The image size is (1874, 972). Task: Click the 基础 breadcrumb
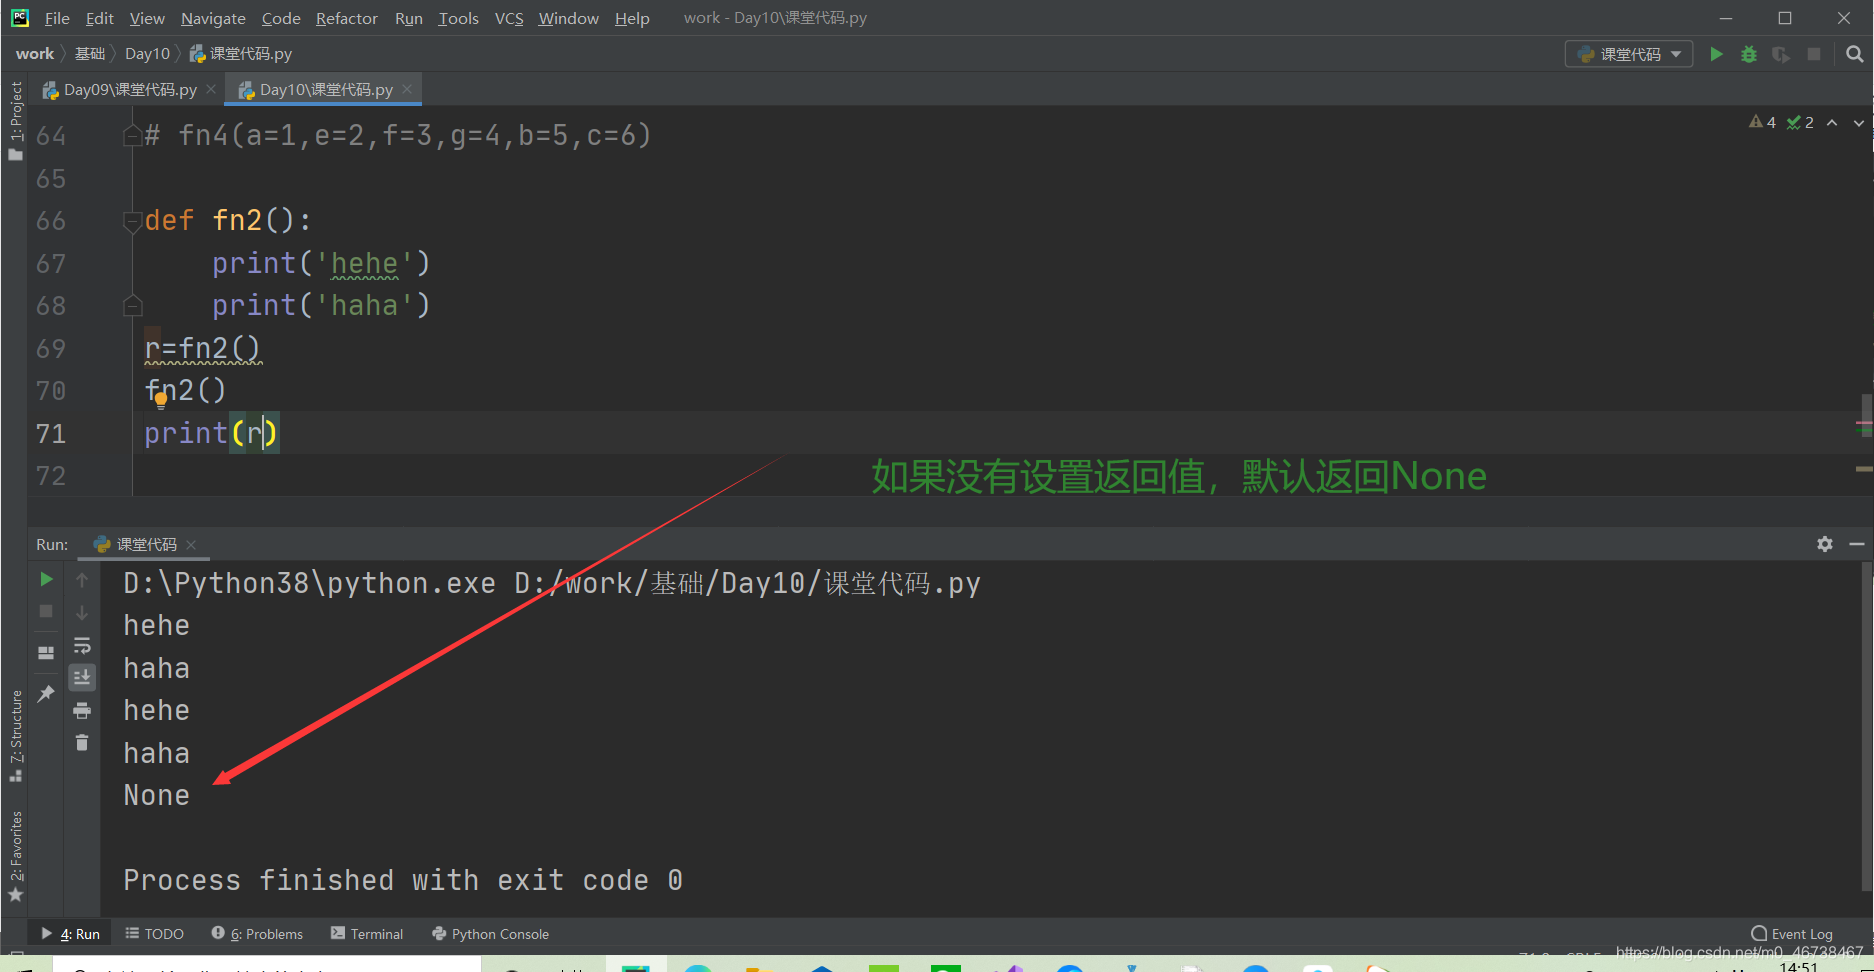90,54
